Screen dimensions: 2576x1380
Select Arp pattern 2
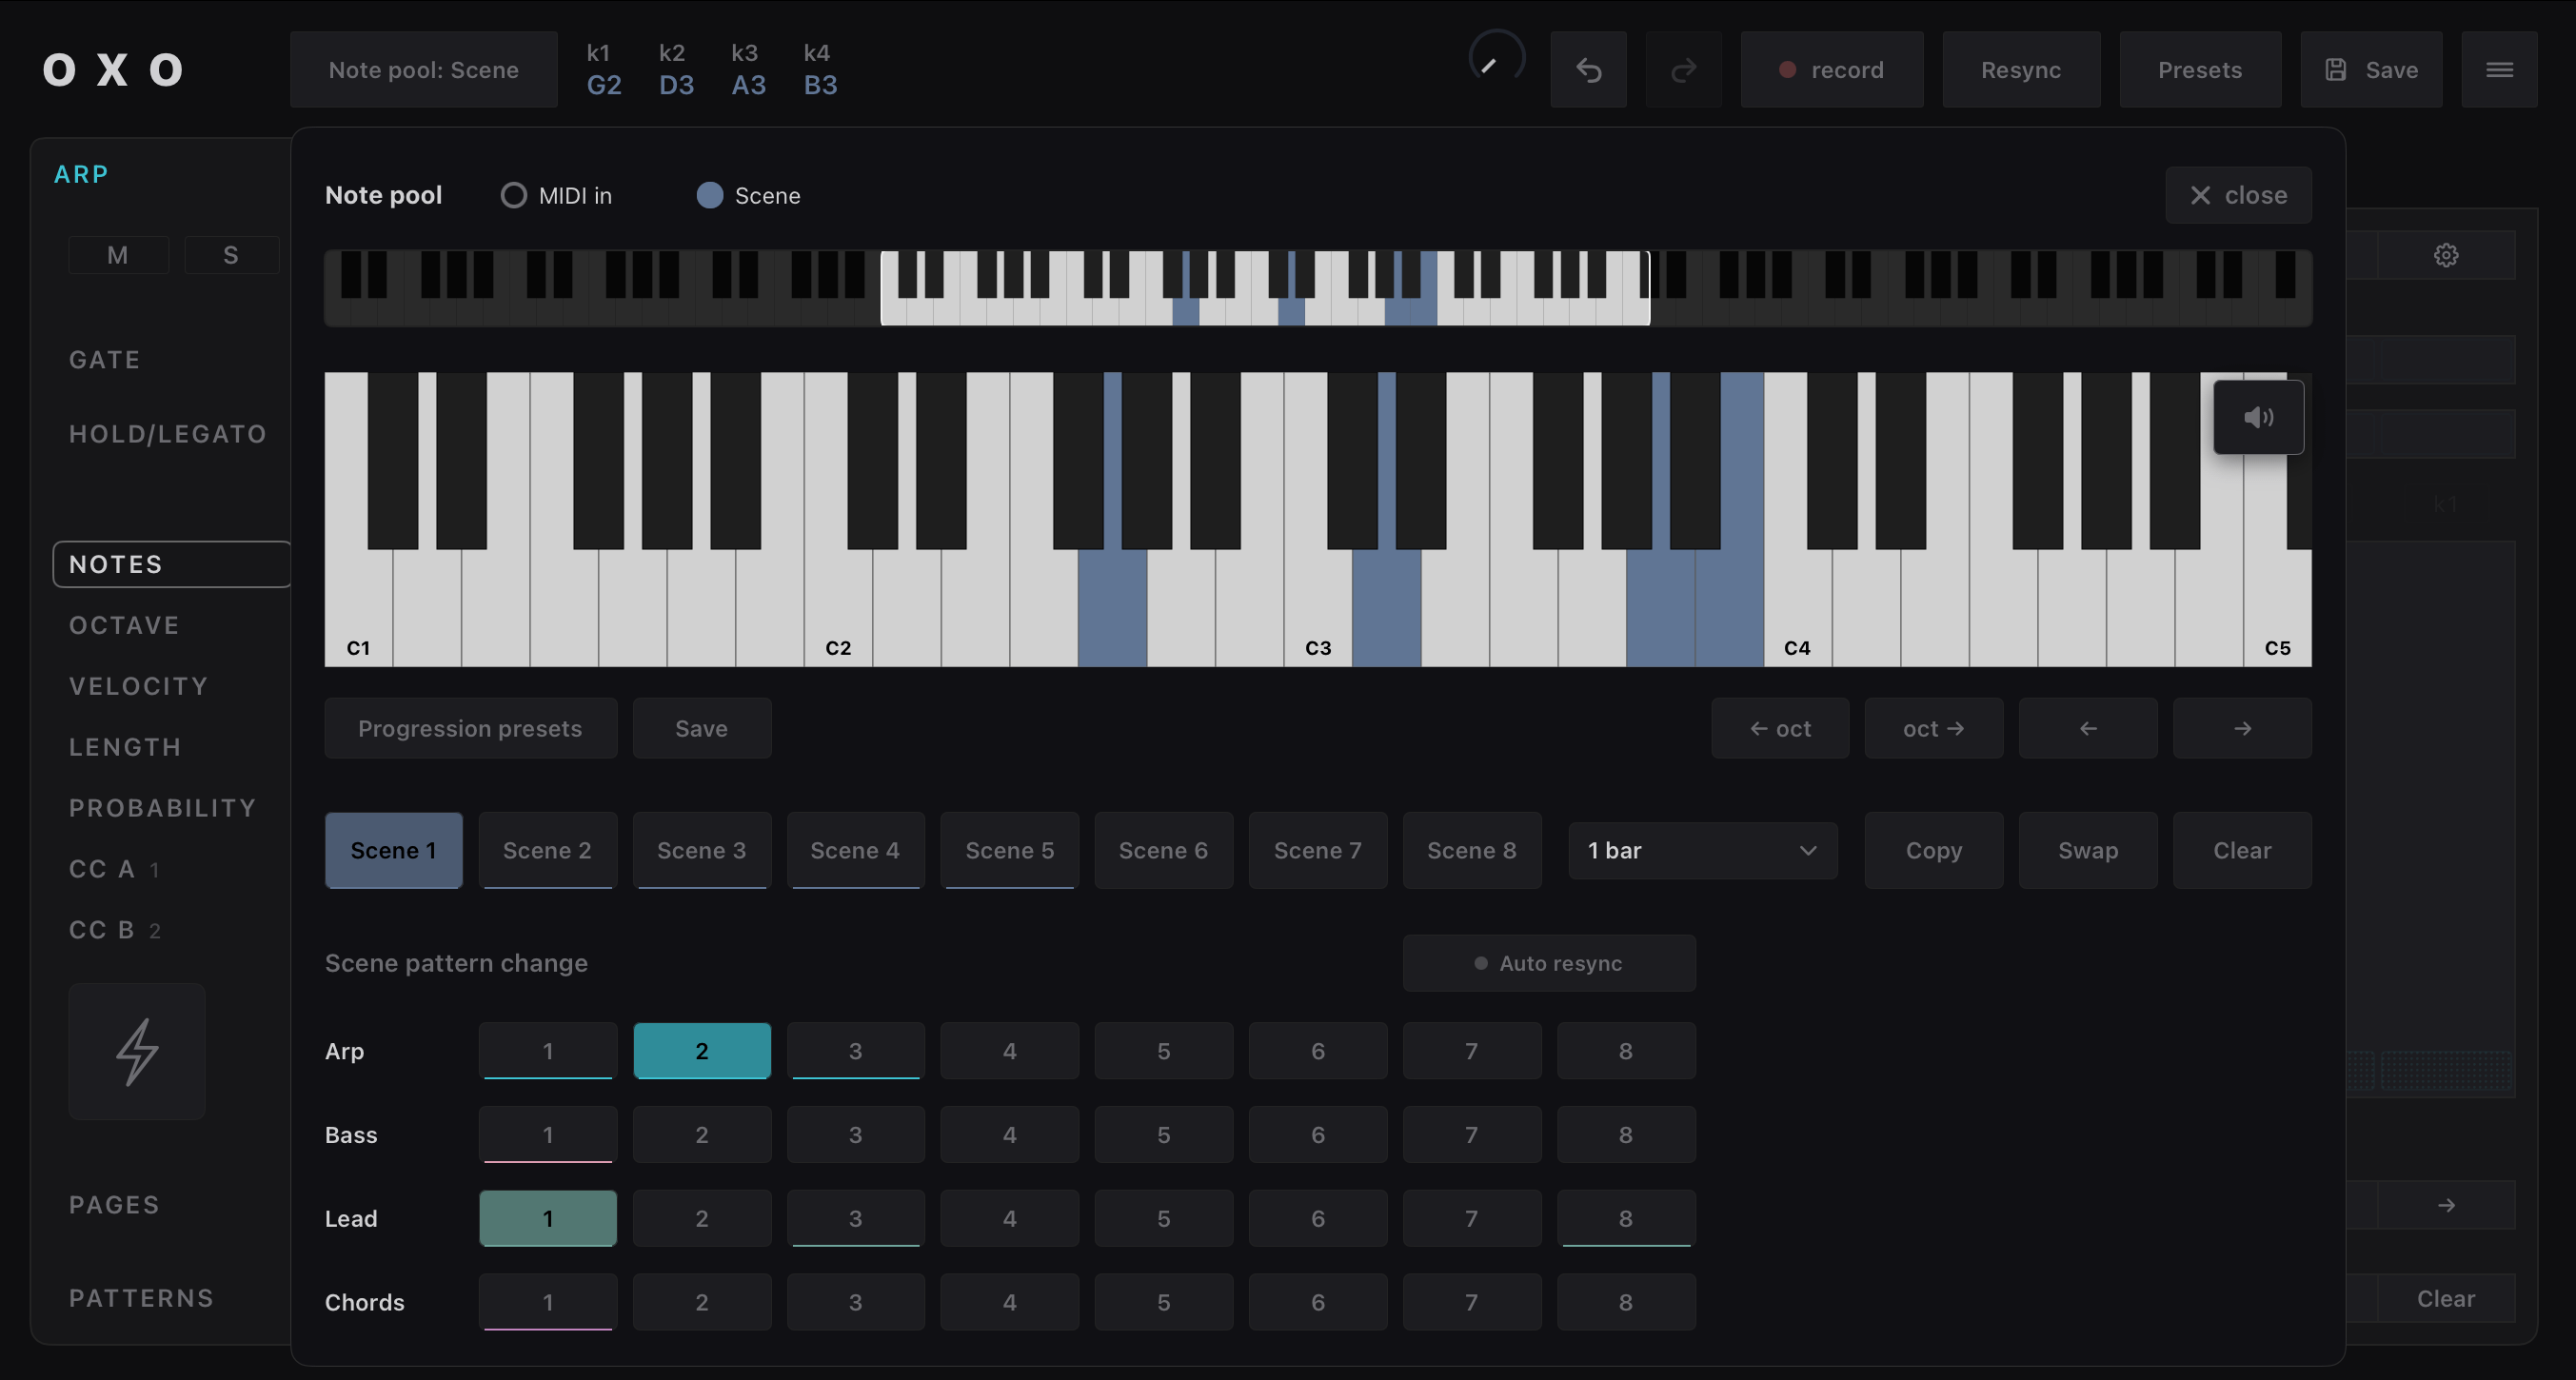click(x=702, y=1051)
